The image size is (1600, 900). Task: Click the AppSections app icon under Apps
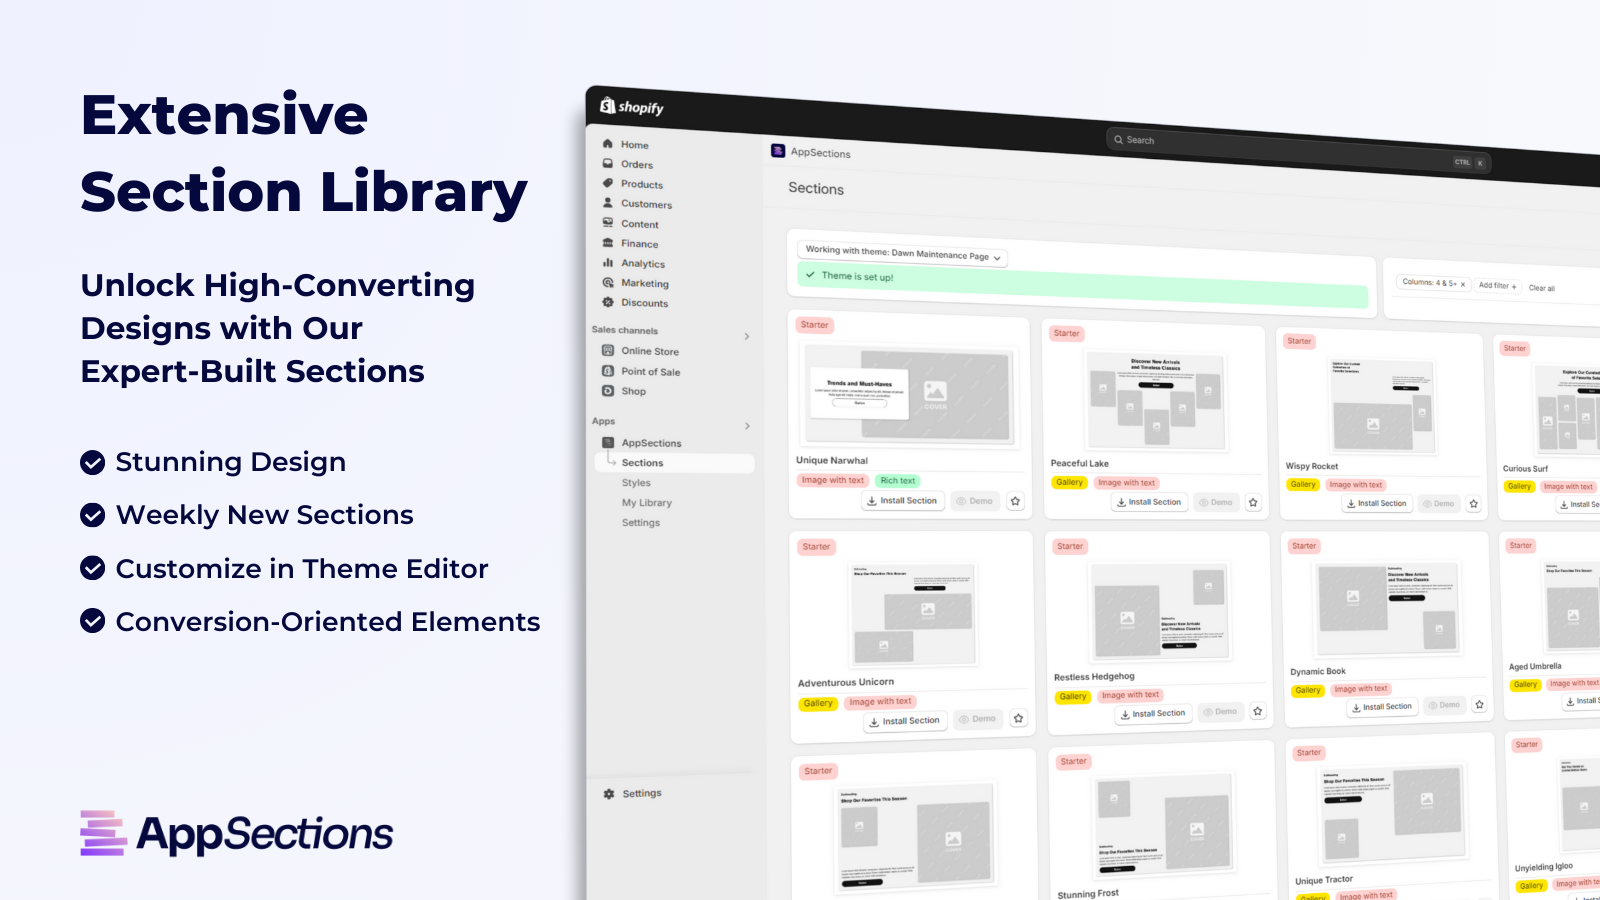[x=608, y=443]
